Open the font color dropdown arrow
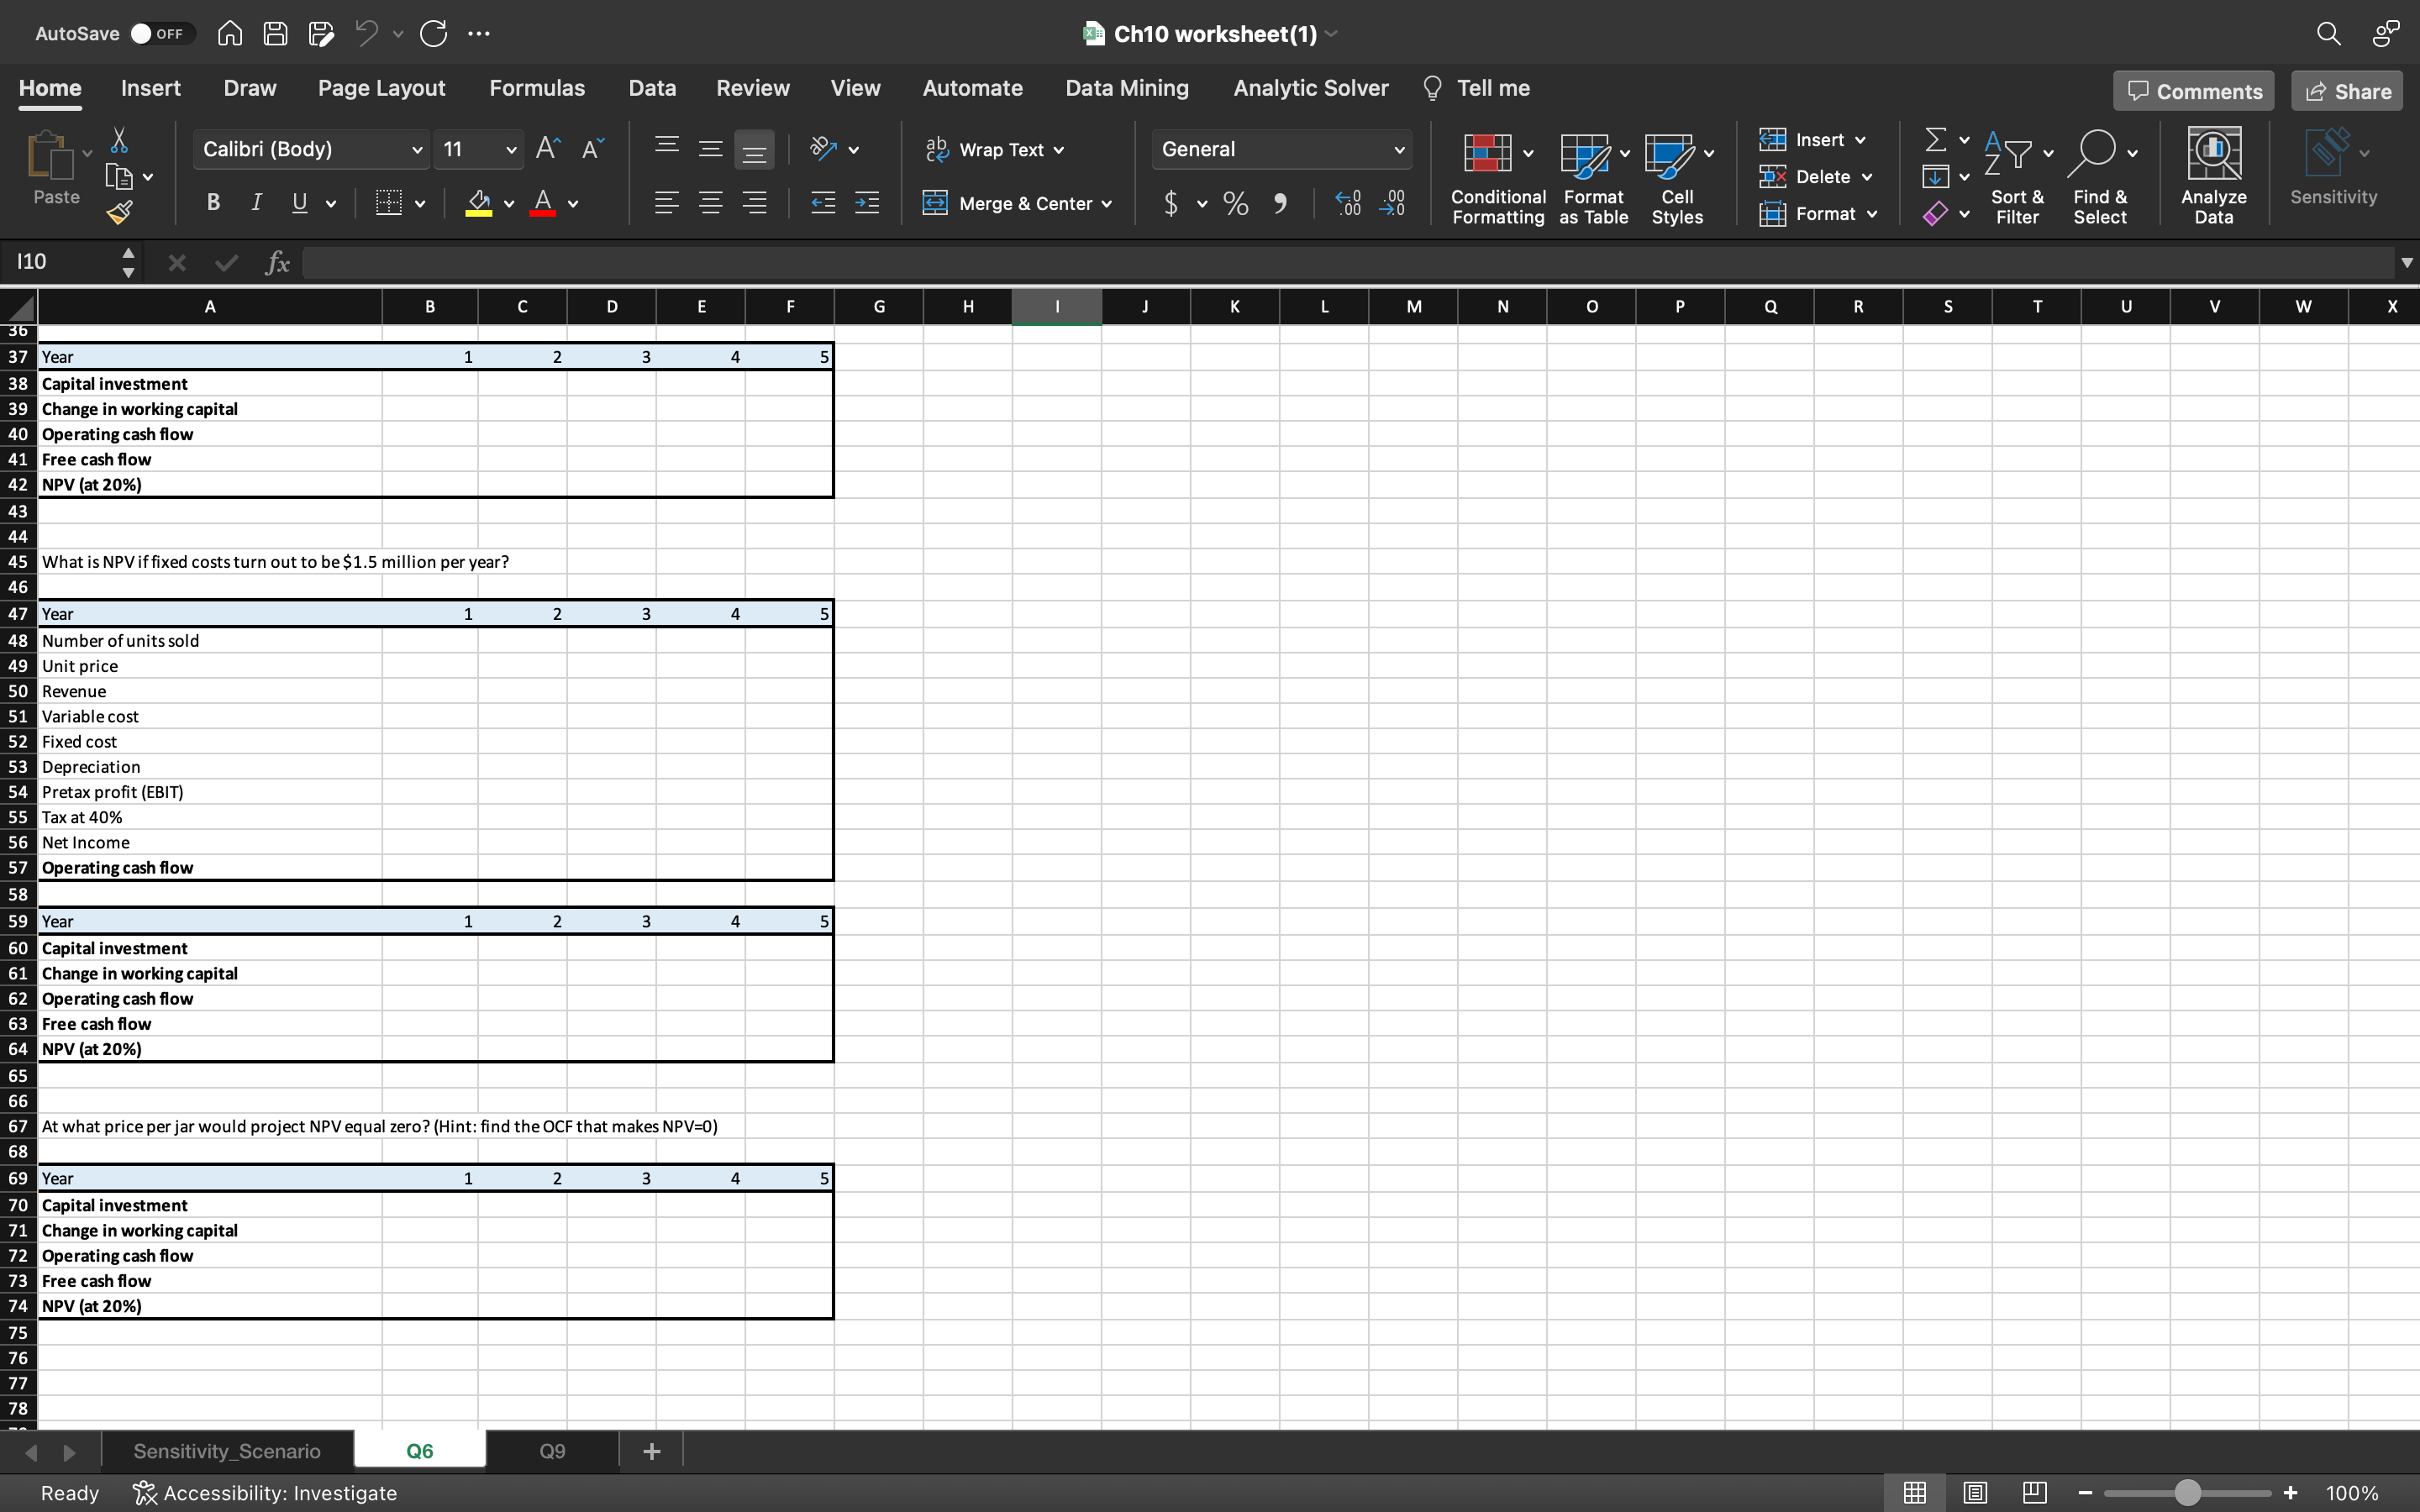This screenshot has width=2420, height=1512. point(573,204)
